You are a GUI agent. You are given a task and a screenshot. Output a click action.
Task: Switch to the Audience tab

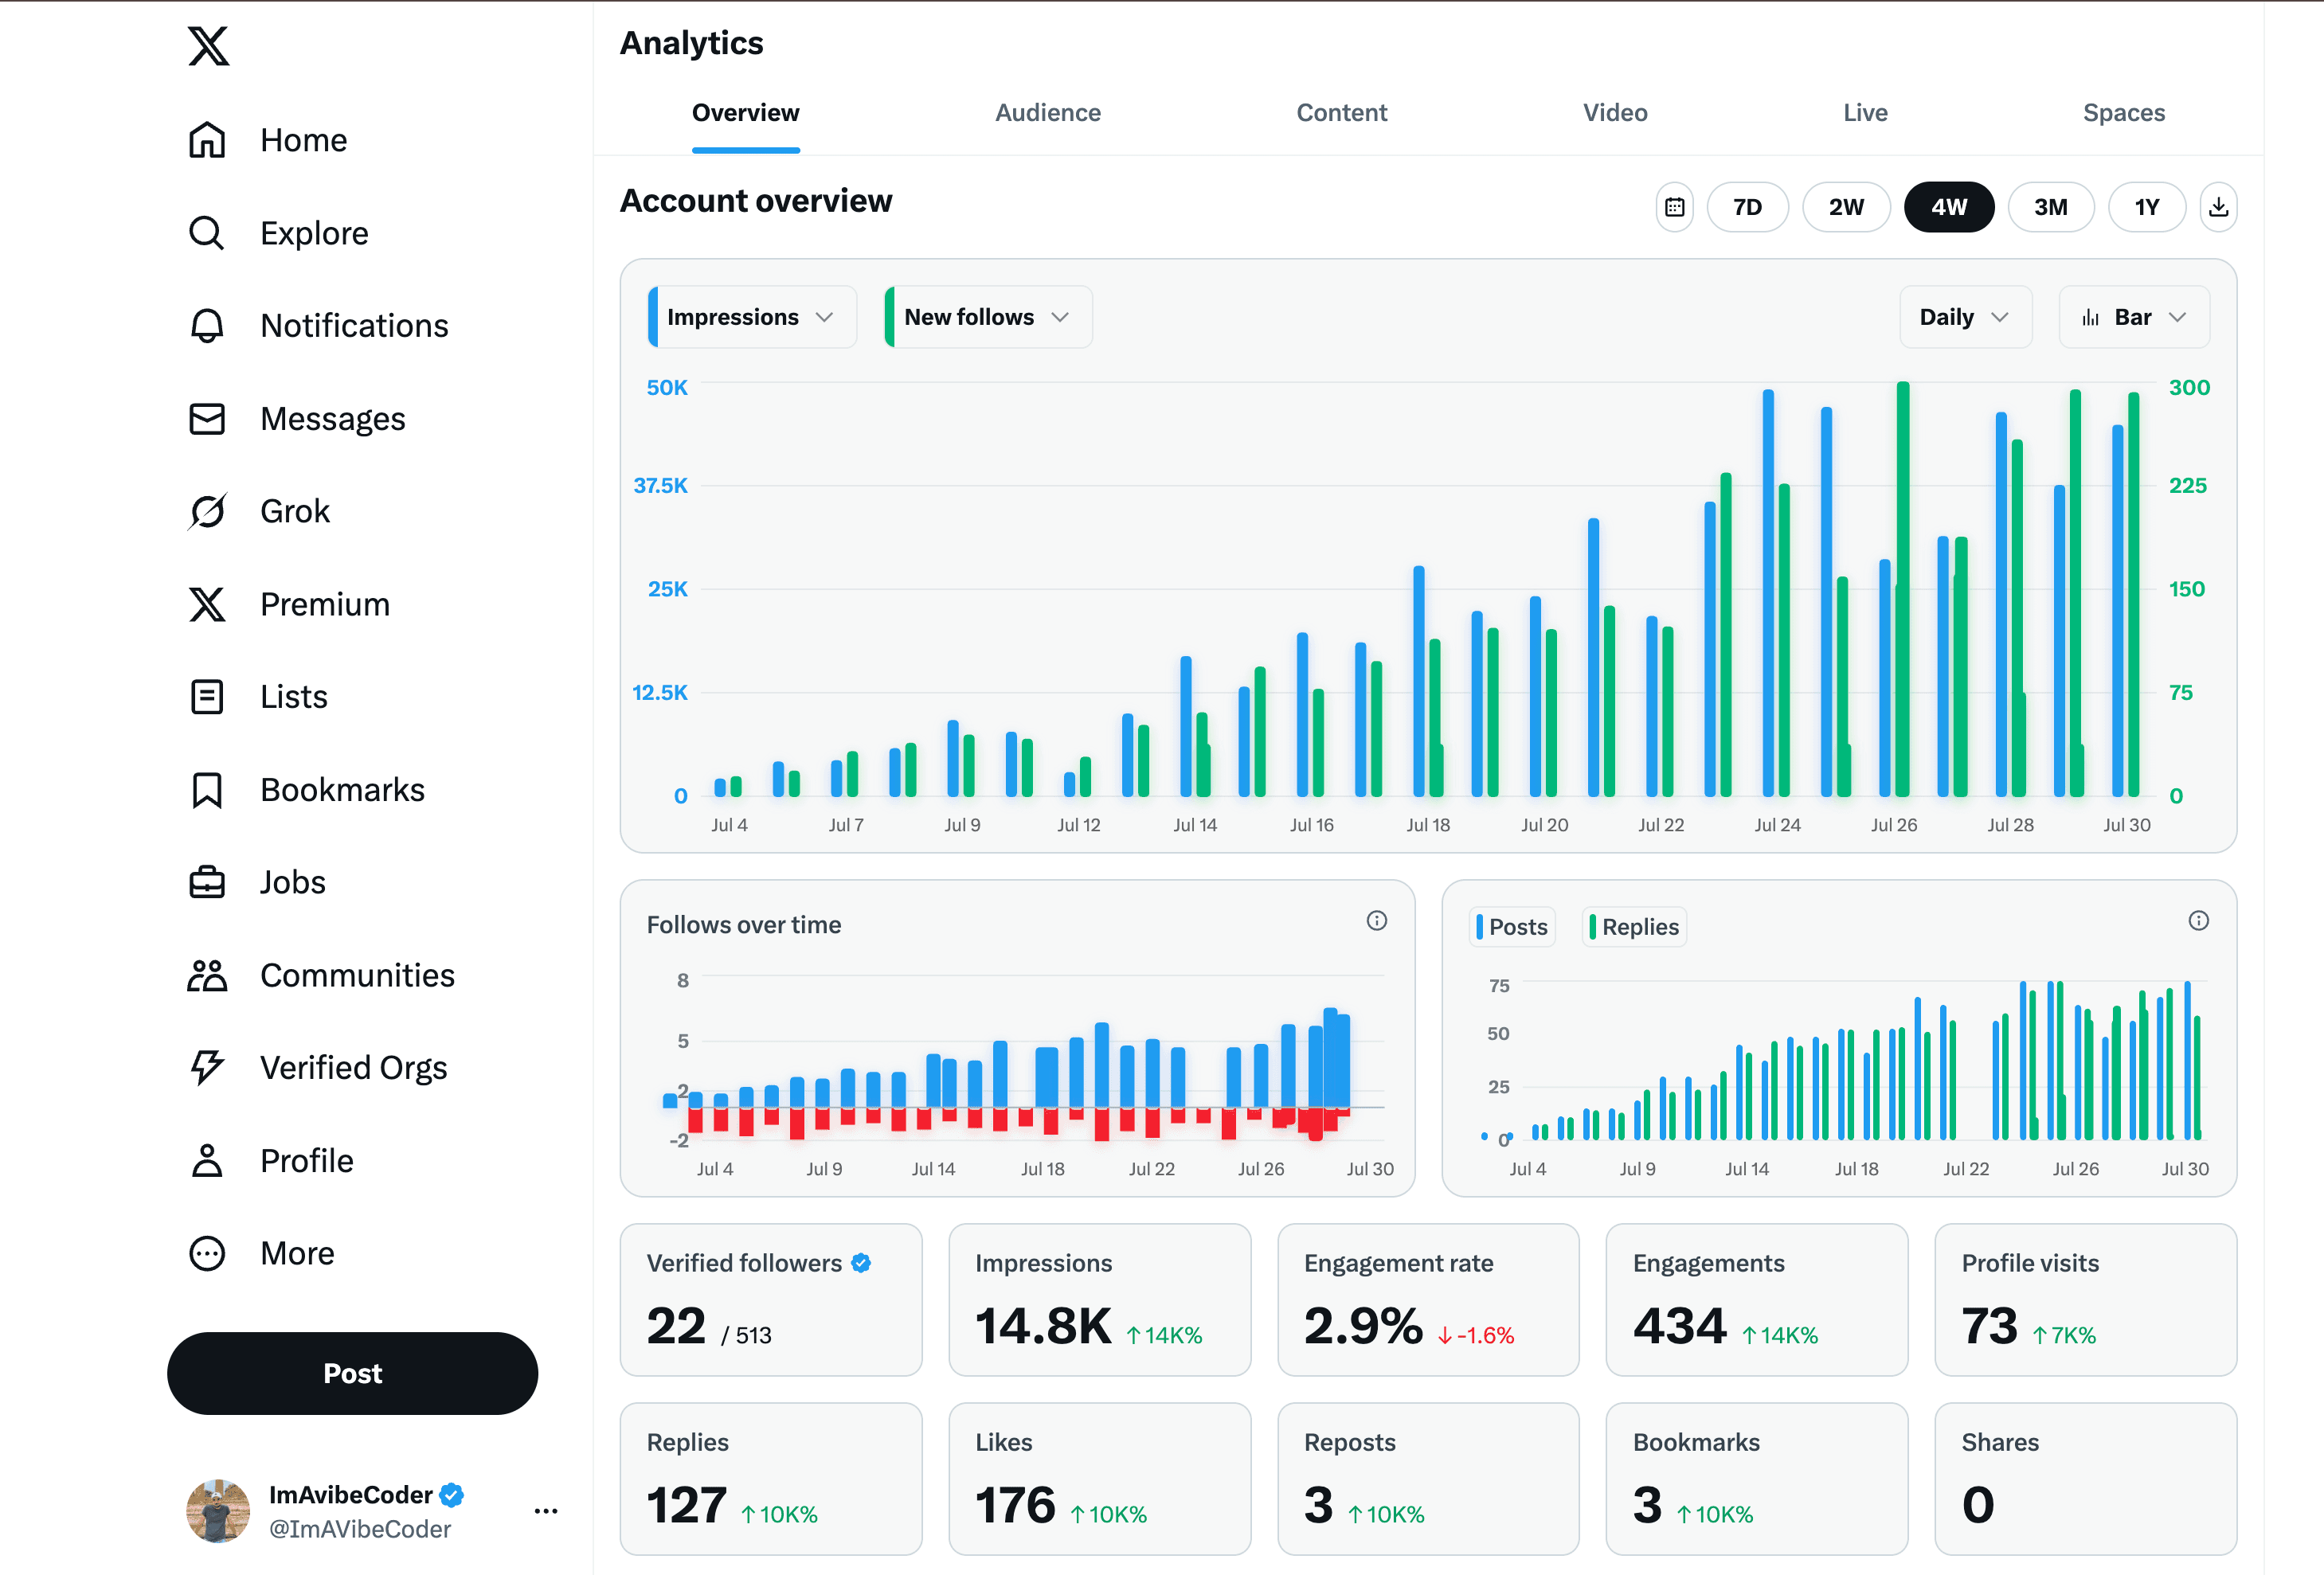click(1047, 113)
